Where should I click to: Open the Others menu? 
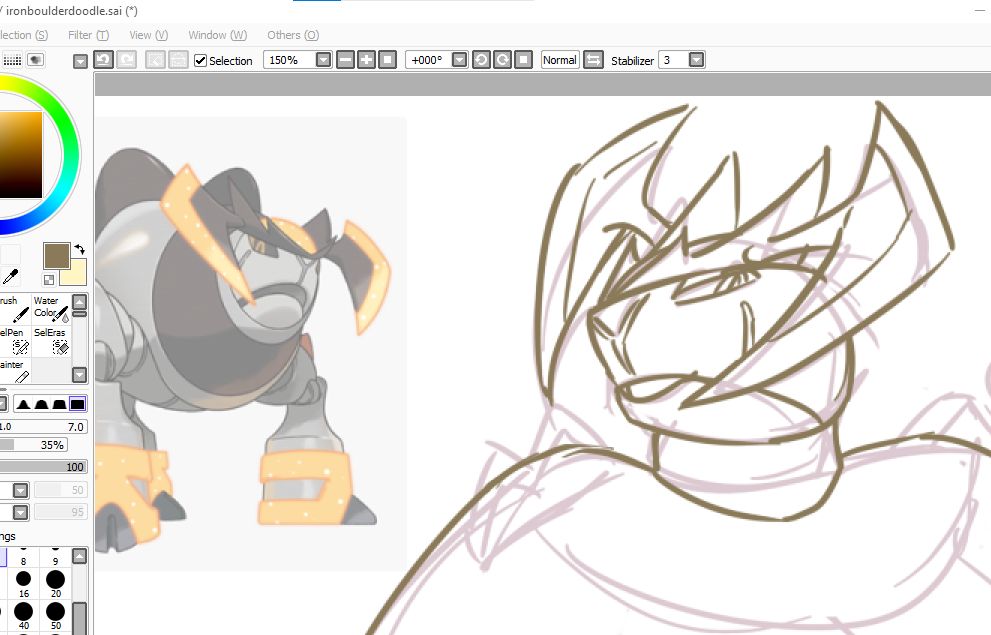point(290,35)
